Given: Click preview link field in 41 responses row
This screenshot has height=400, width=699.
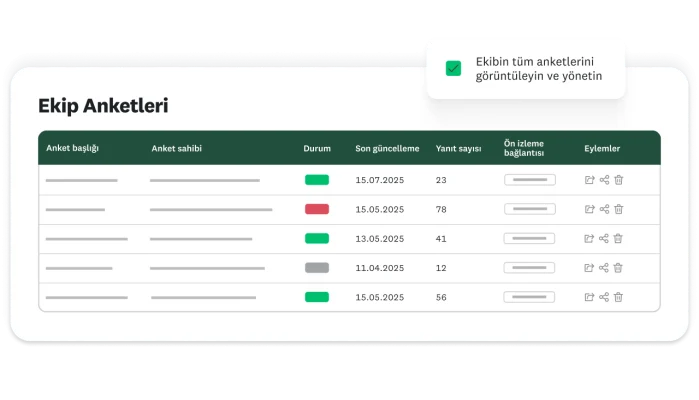Looking at the screenshot, I should 529,239.
